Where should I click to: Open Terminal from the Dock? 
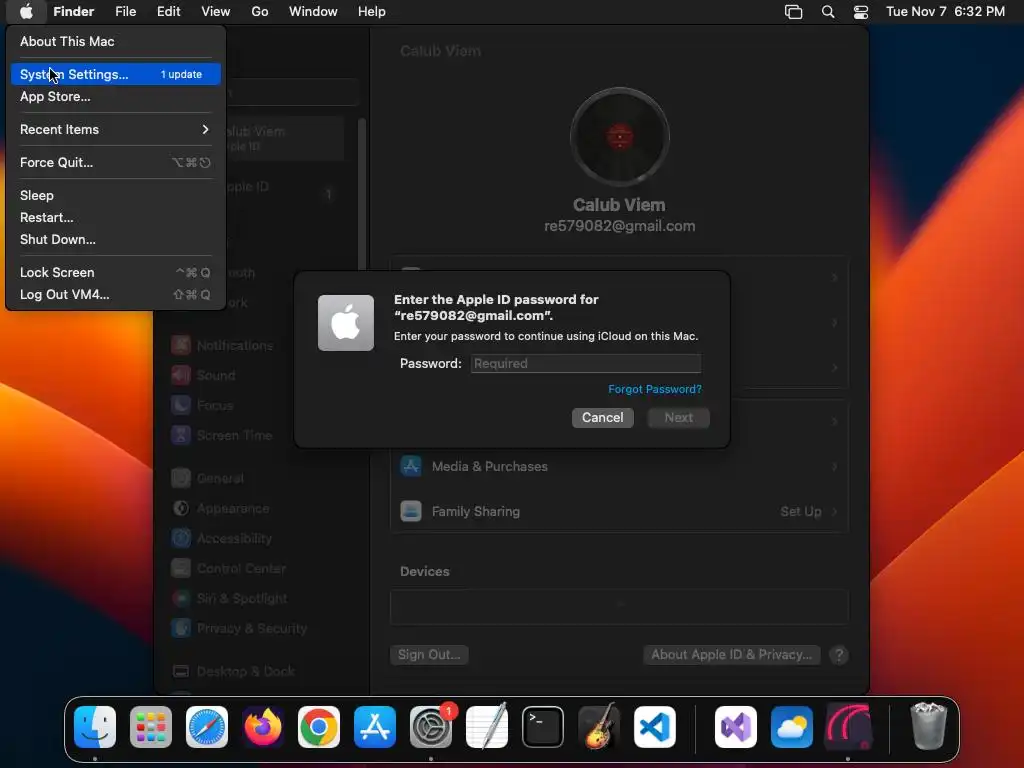pos(543,727)
